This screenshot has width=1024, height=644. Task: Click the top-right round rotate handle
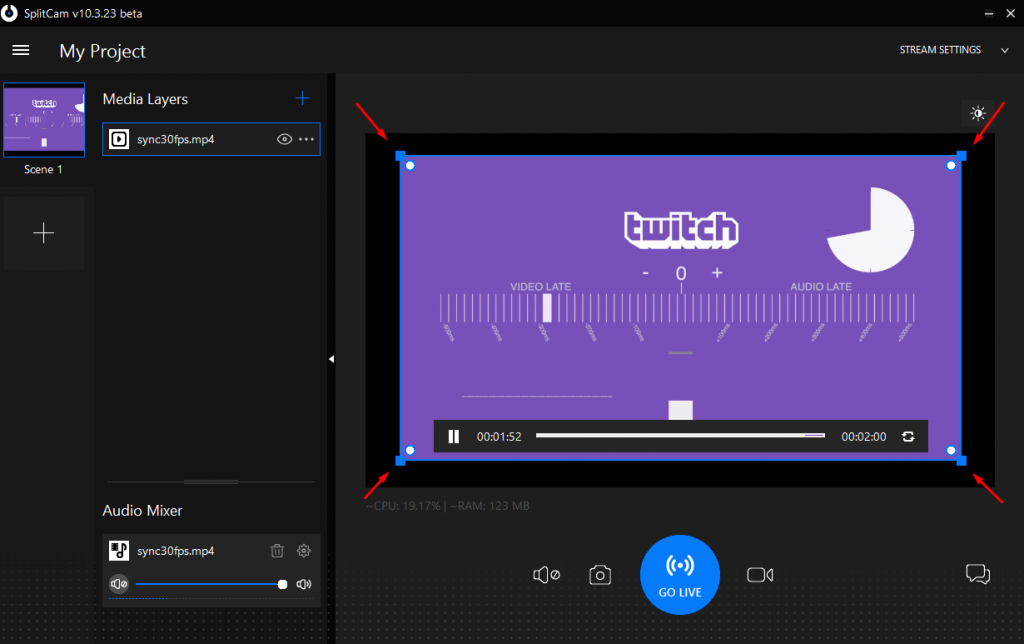[x=951, y=166]
